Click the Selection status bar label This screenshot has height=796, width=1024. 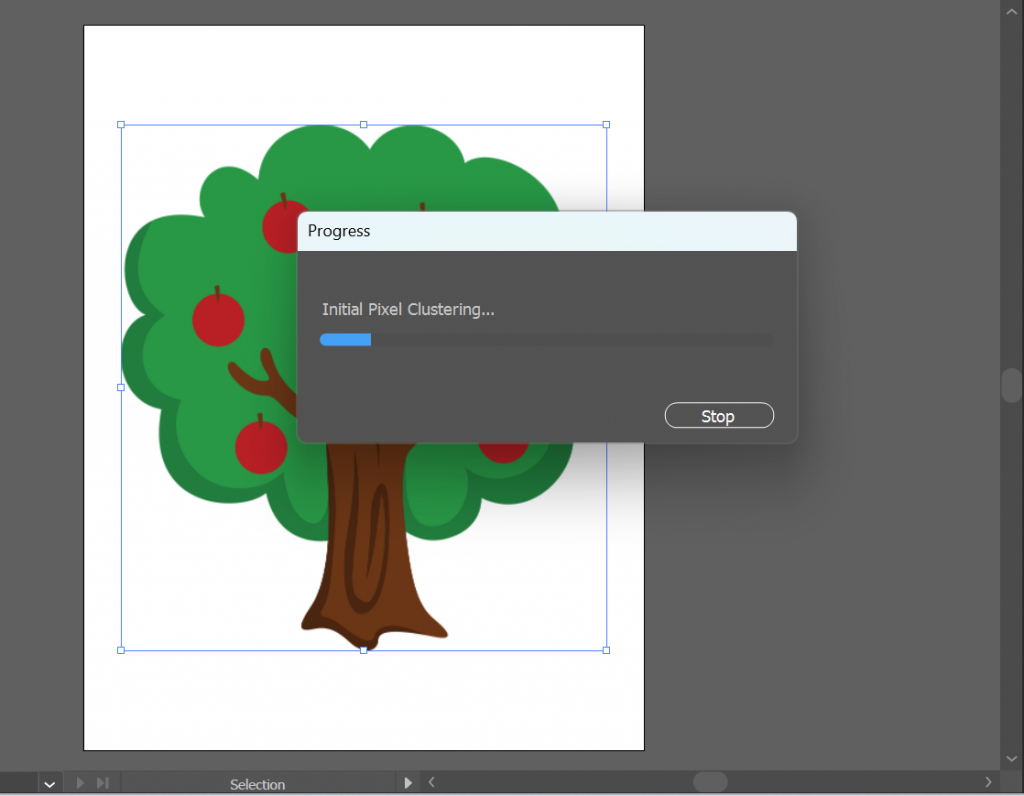coord(257,784)
